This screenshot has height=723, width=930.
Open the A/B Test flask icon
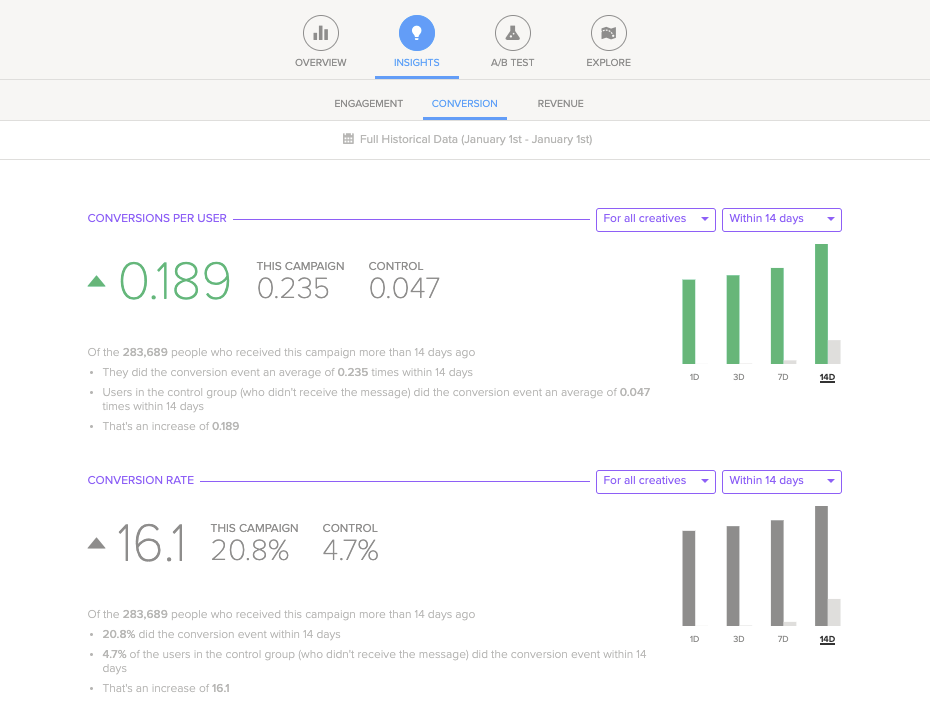[512, 34]
